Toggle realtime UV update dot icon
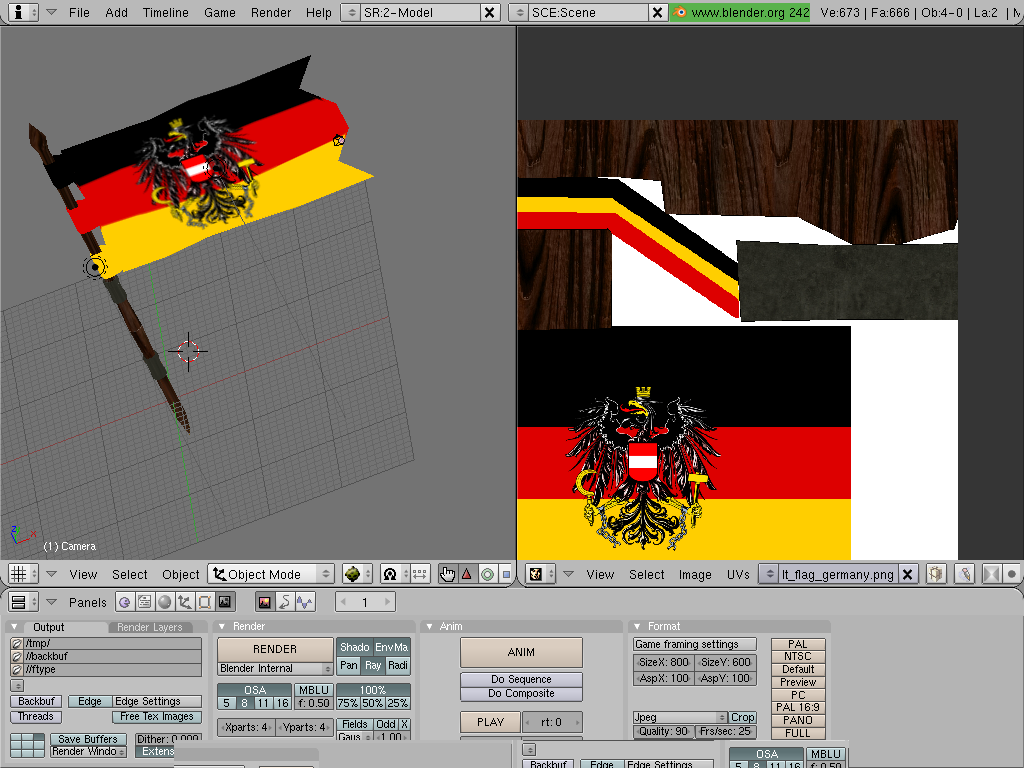Screen dimensions: 1024x768 tap(1012, 574)
